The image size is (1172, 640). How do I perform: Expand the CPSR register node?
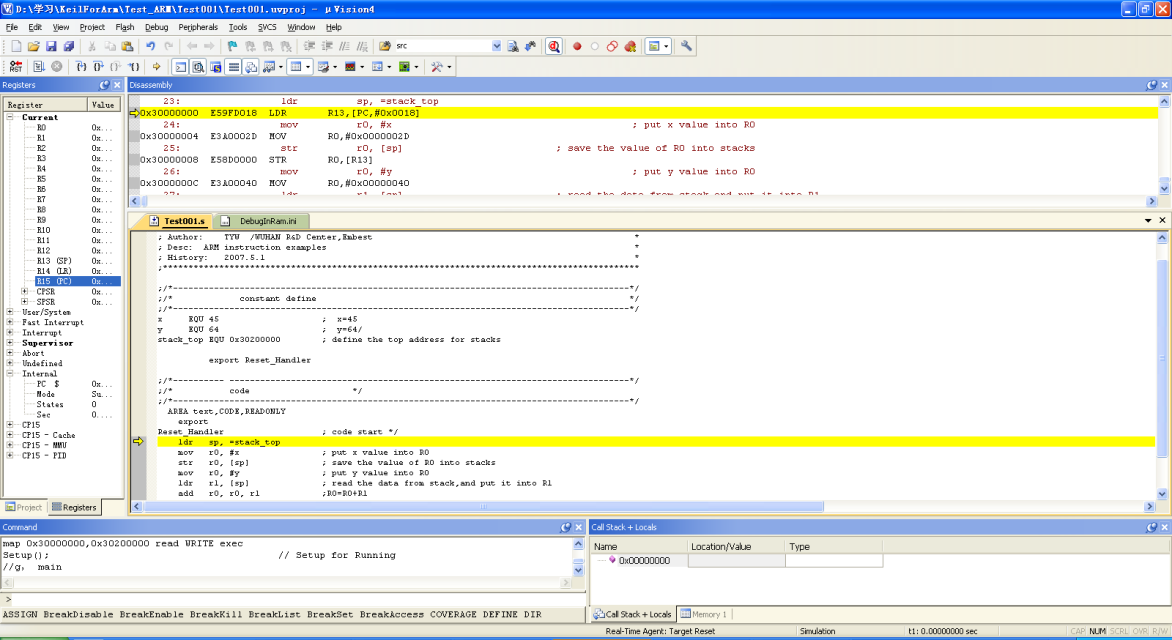click(25, 292)
